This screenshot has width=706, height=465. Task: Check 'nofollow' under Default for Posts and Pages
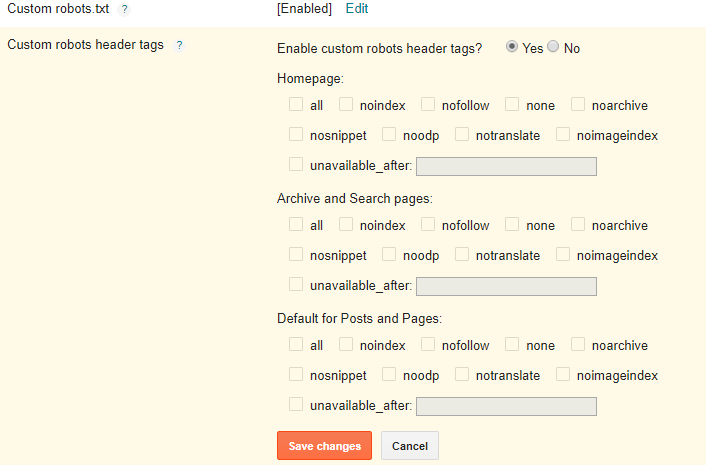point(428,344)
